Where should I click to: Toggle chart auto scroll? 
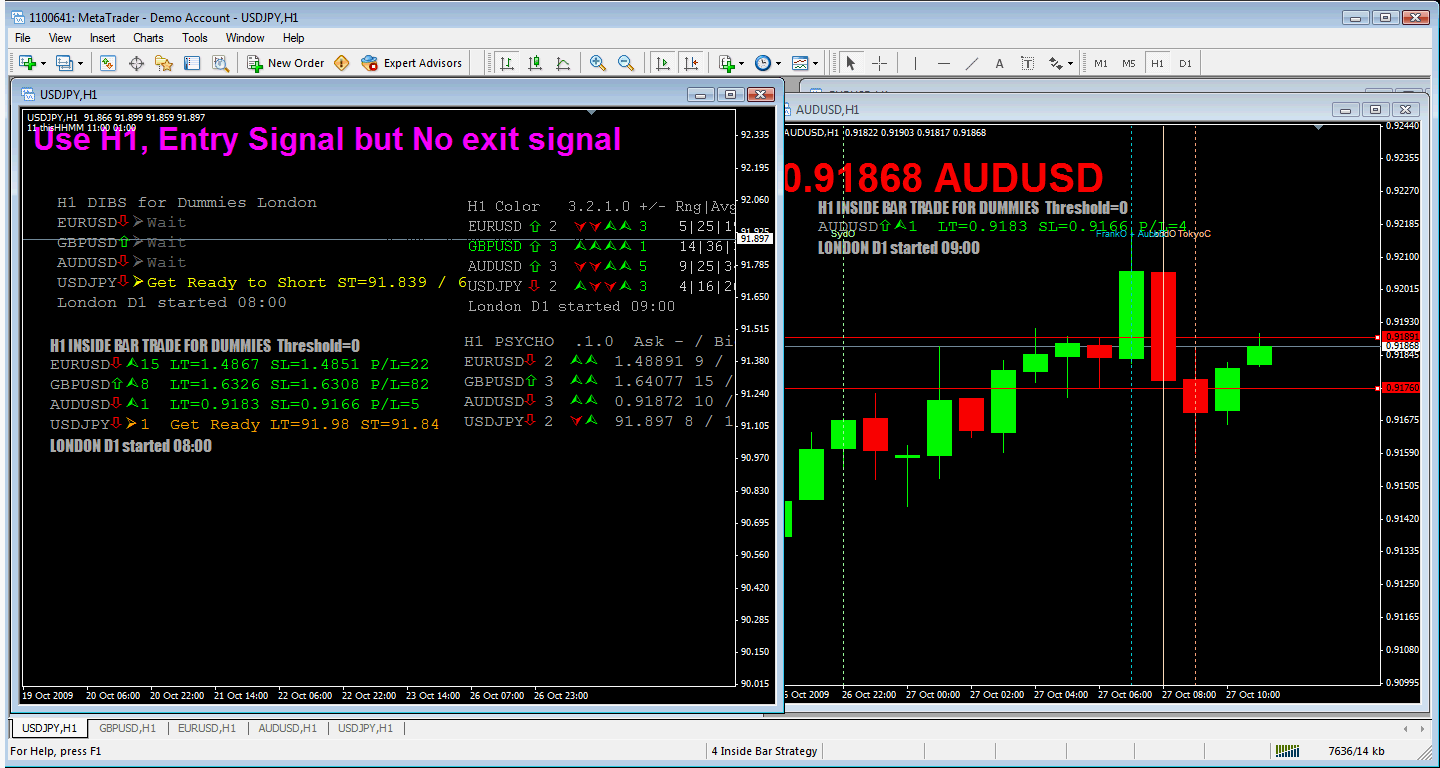point(662,63)
